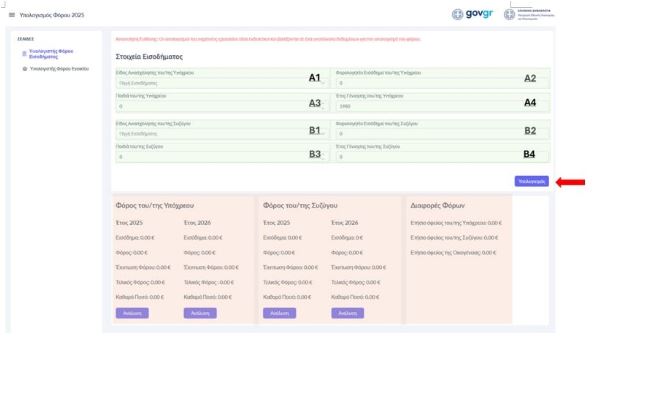648x412 pixels.
Task: Click Ανάλυση under Υπόχρεου Έτος 2026
Action: [x=199, y=313]
